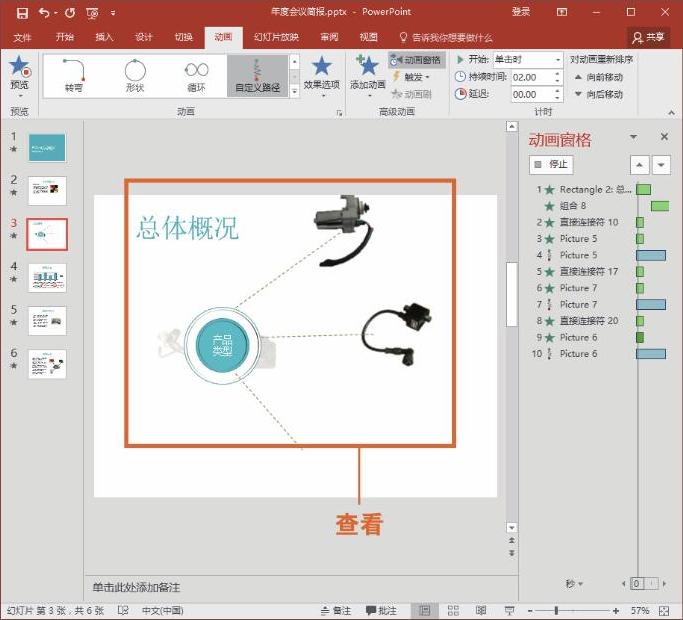
Task: Select the 循环 motion path effect
Action: pos(196,75)
